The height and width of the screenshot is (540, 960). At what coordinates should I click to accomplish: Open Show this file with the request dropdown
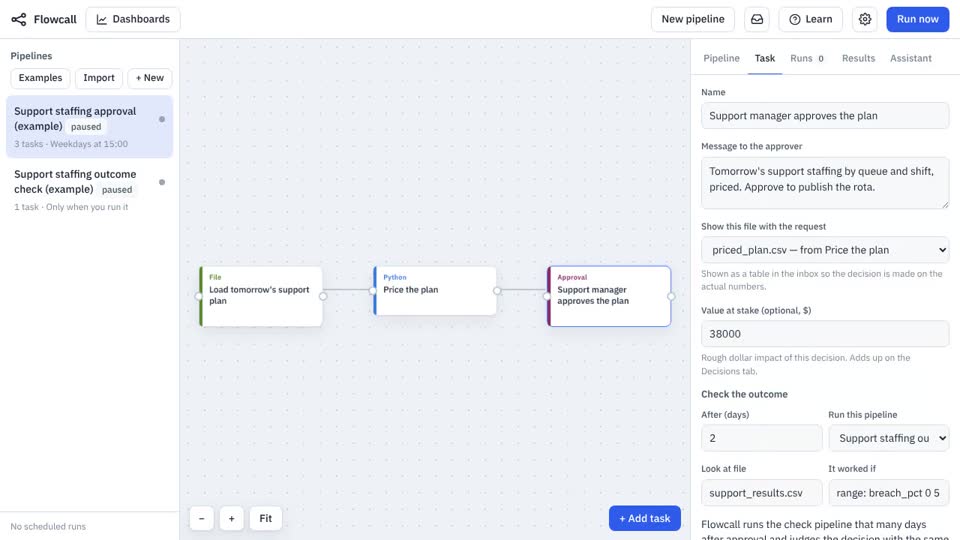pyautogui.click(x=825, y=250)
